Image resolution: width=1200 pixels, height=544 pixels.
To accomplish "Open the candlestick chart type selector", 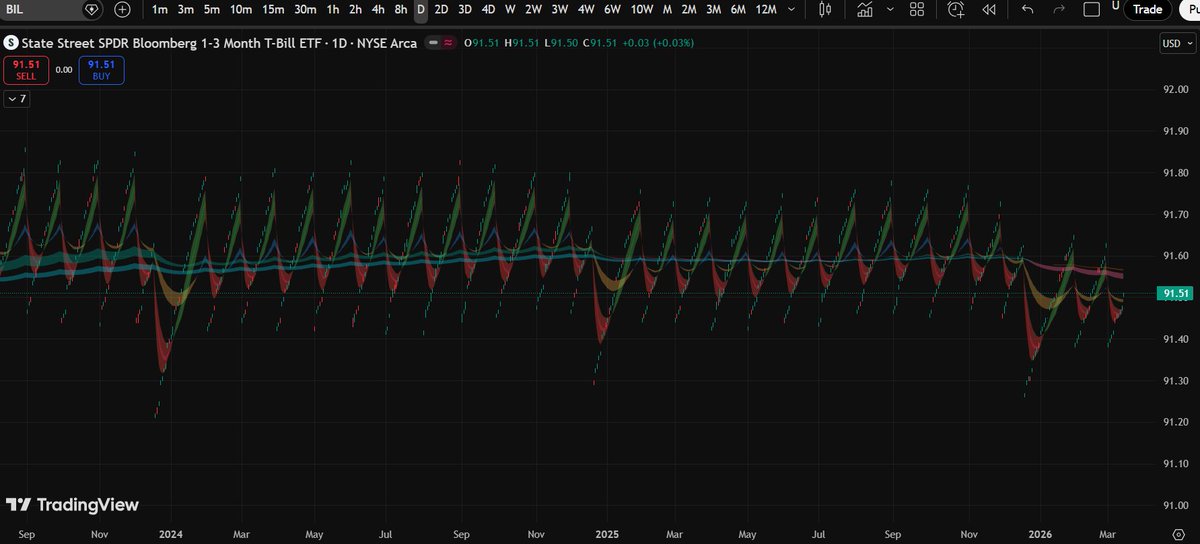I will 825,9.
